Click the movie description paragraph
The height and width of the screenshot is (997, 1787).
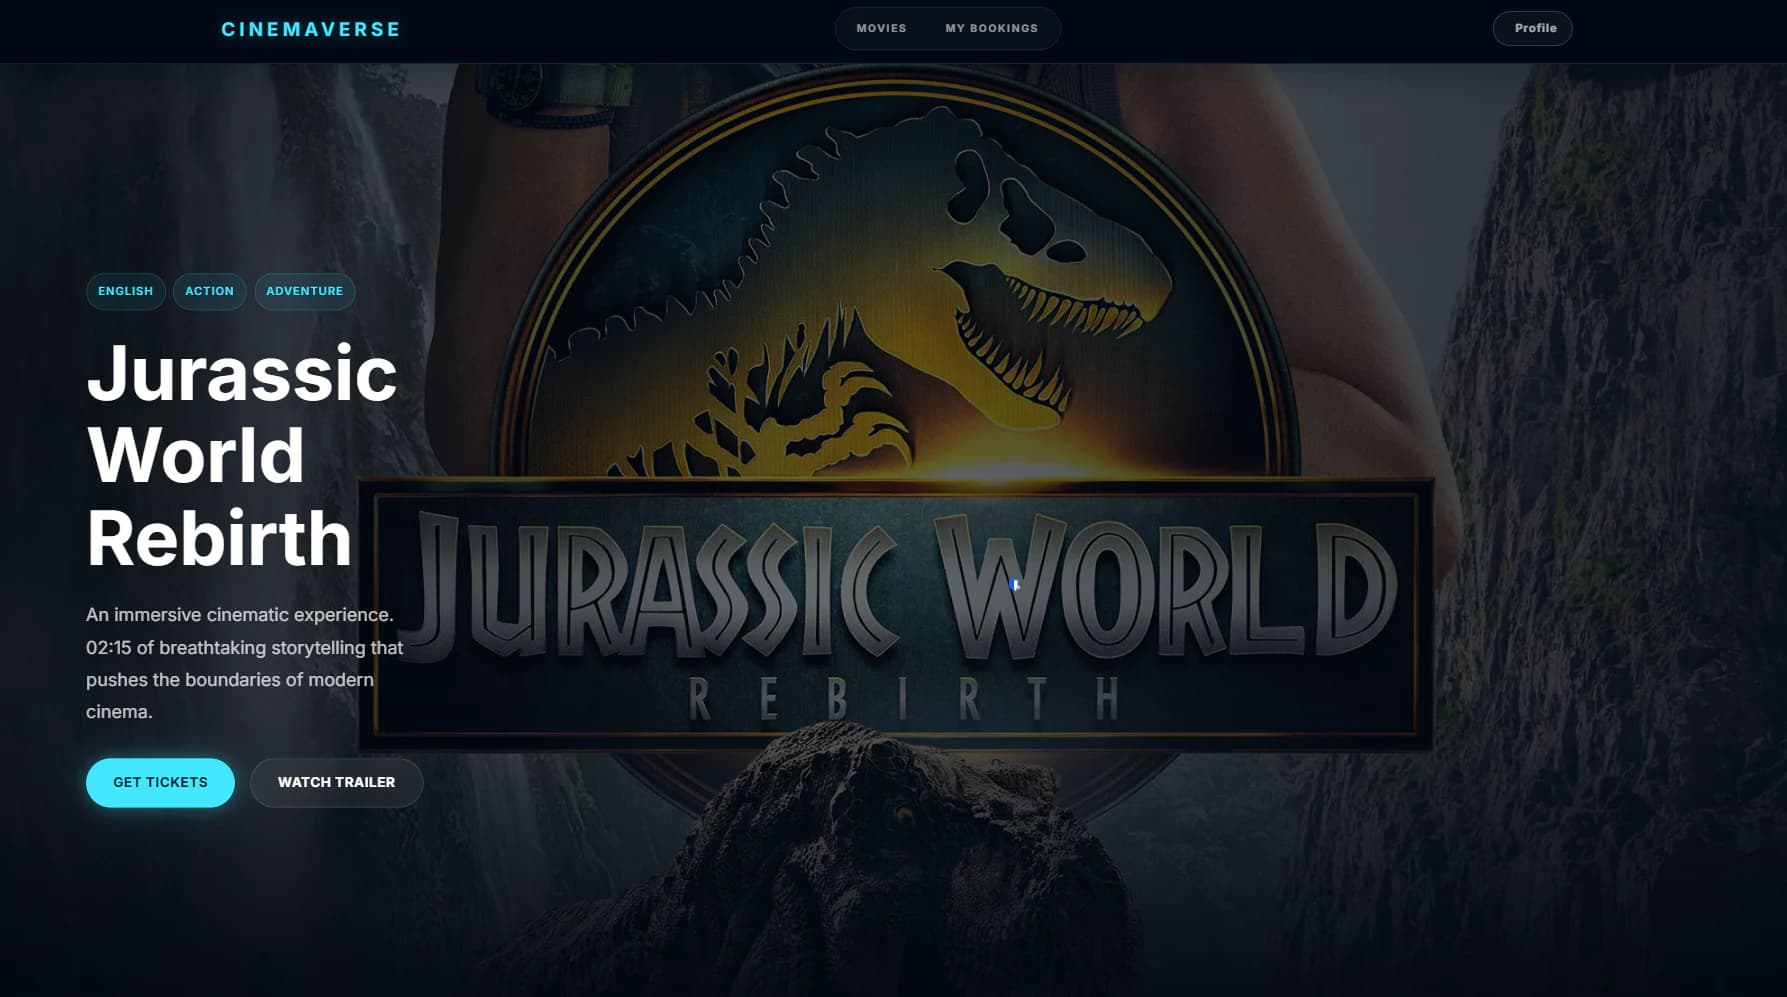coord(245,663)
